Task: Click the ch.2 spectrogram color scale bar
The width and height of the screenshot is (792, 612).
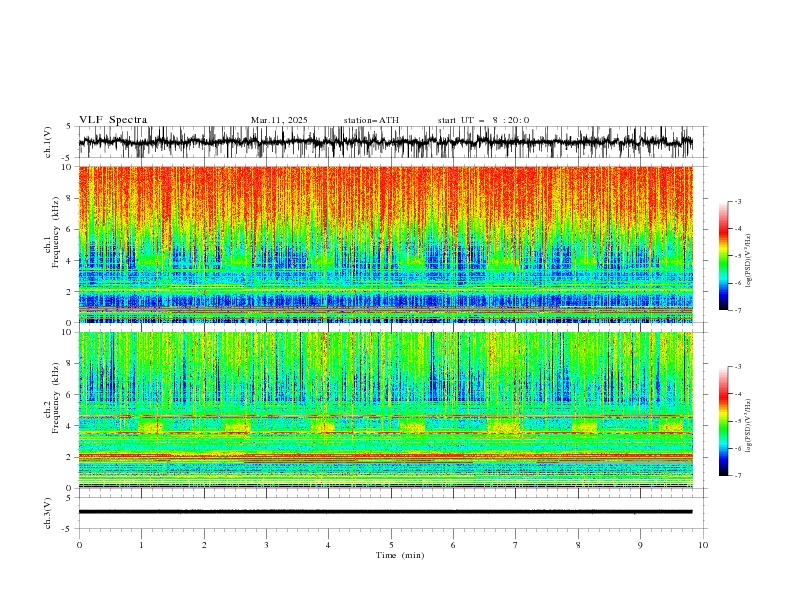Action: [x=723, y=421]
